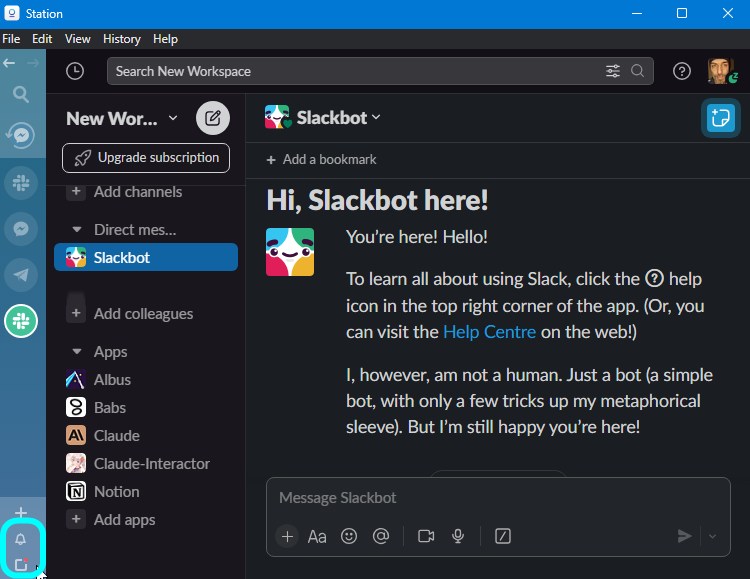Open Slackbot conversation details dropdown
750x579 pixels.
(339, 118)
